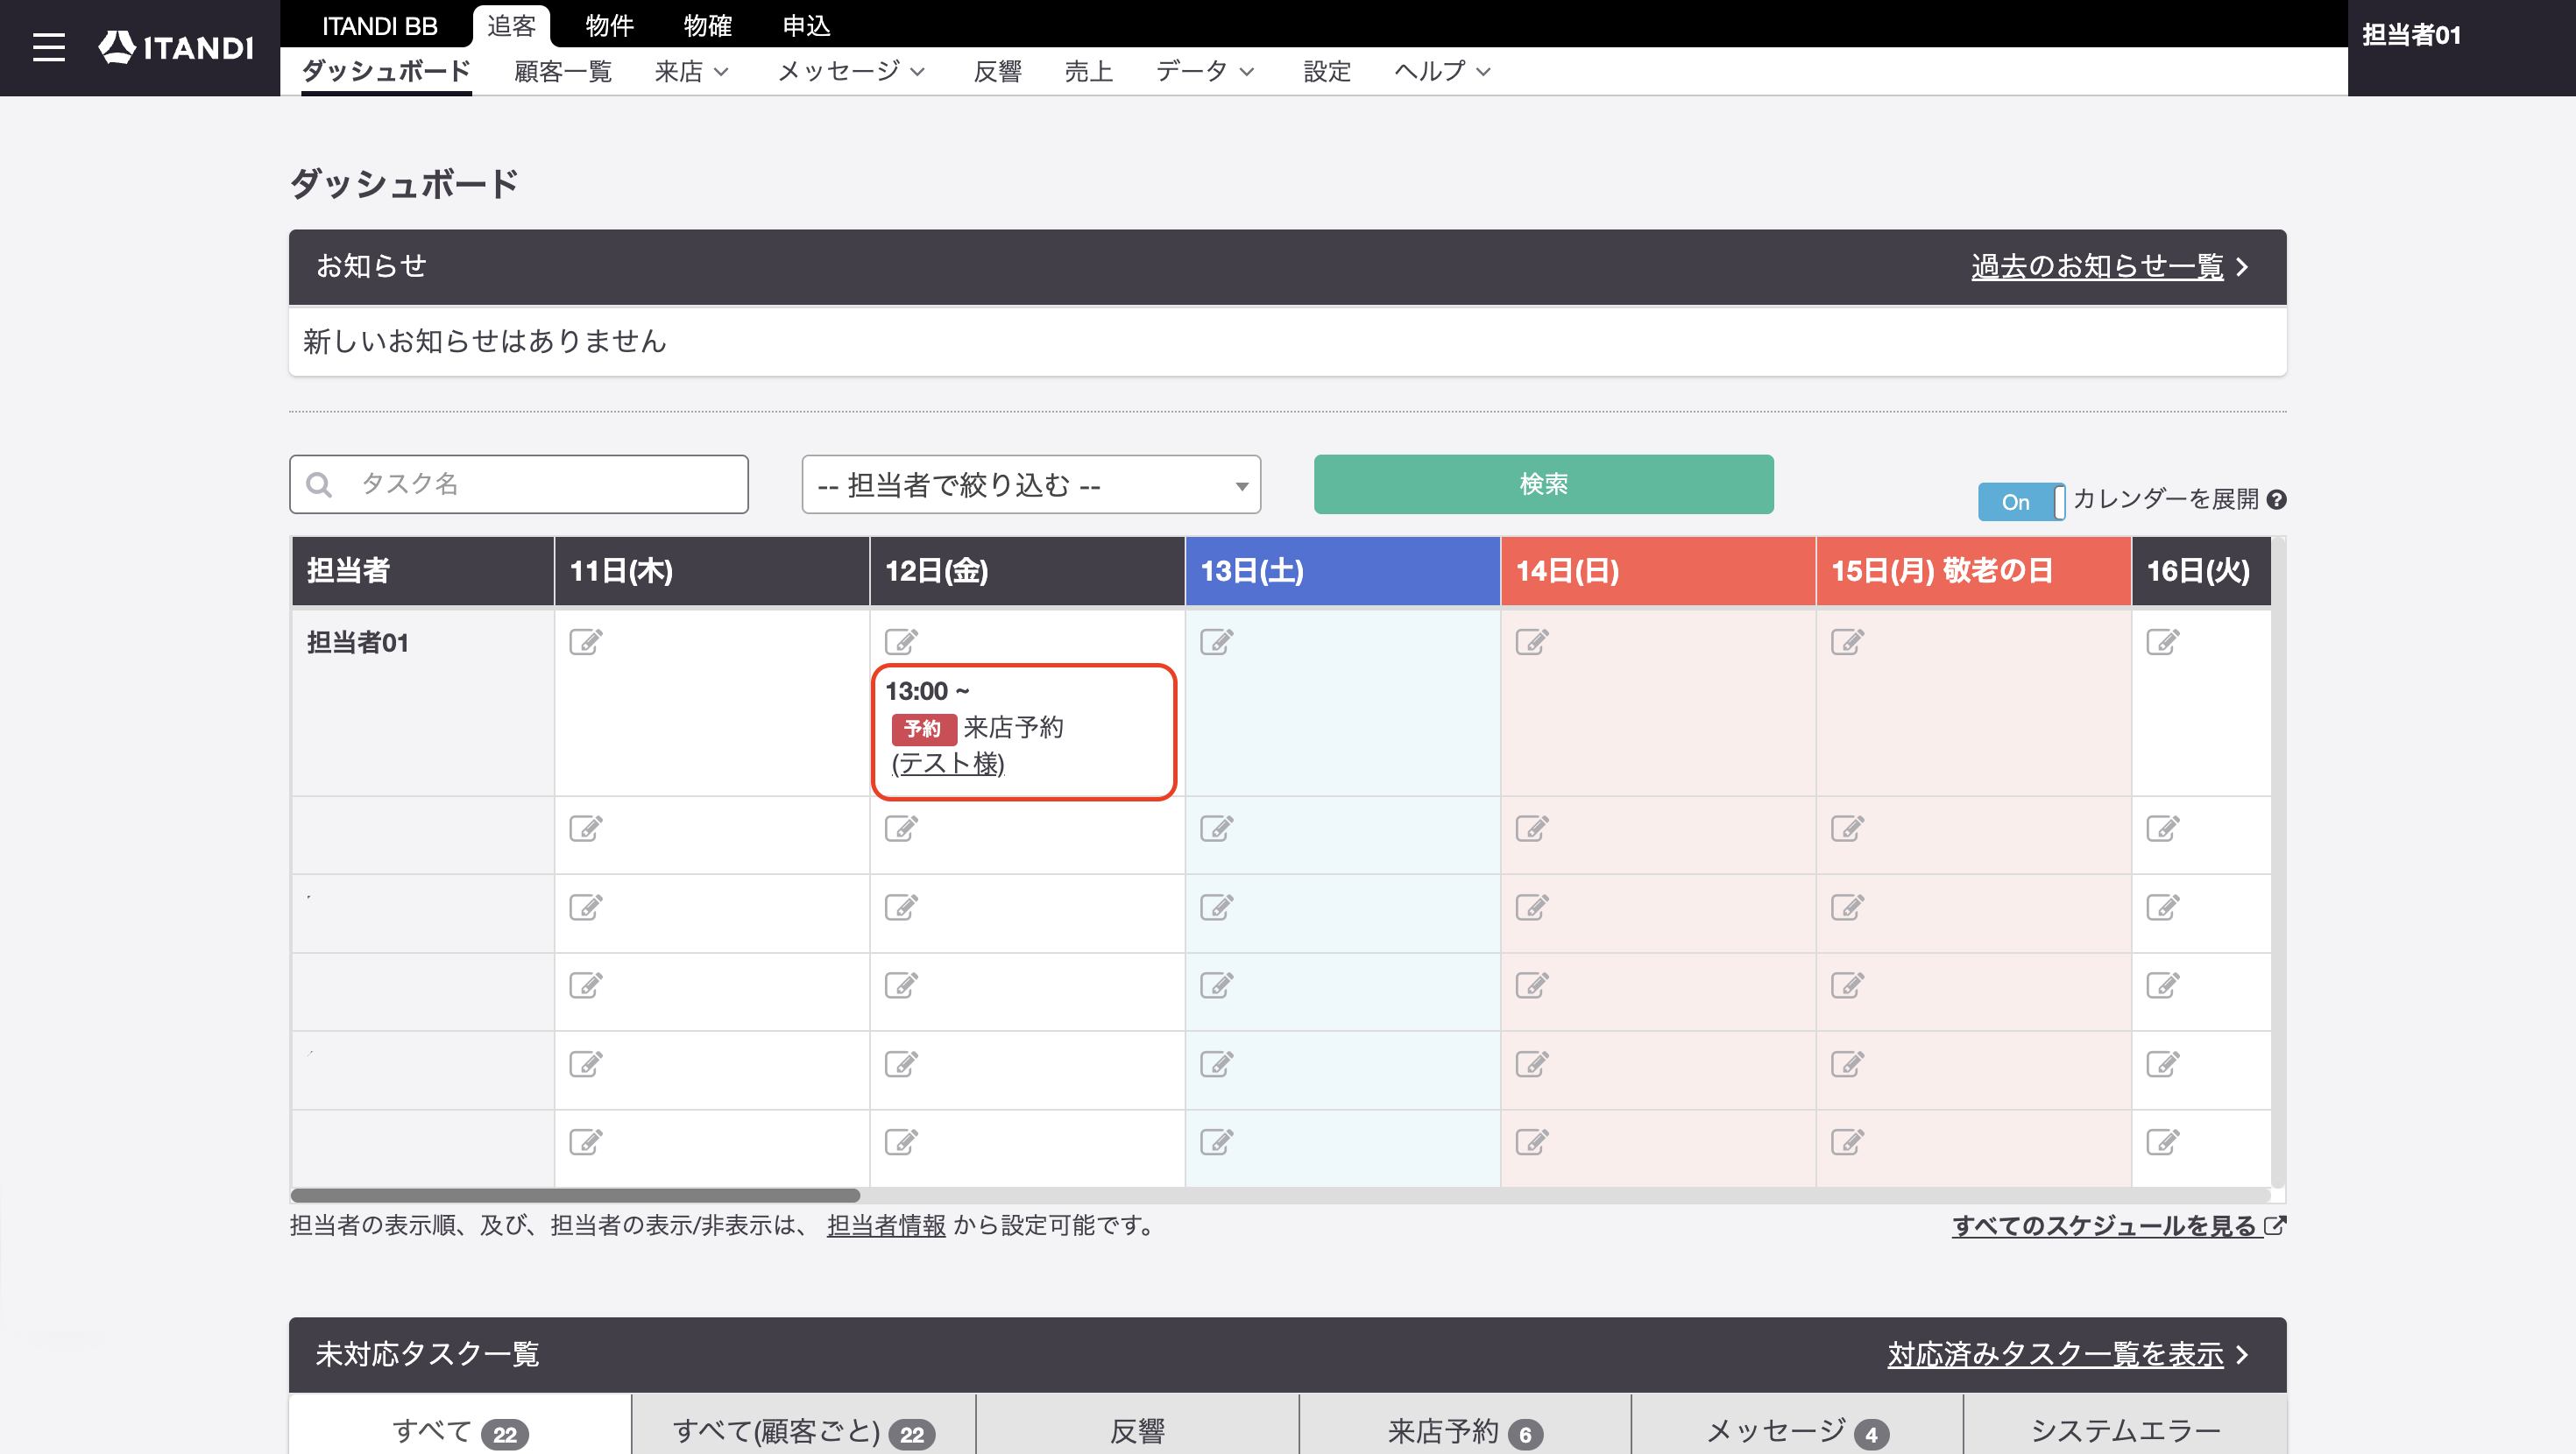Click the 15日(月) 敬老の日 column header
The width and height of the screenshot is (2576, 1454).
pyautogui.click(x=1973, y=570)
